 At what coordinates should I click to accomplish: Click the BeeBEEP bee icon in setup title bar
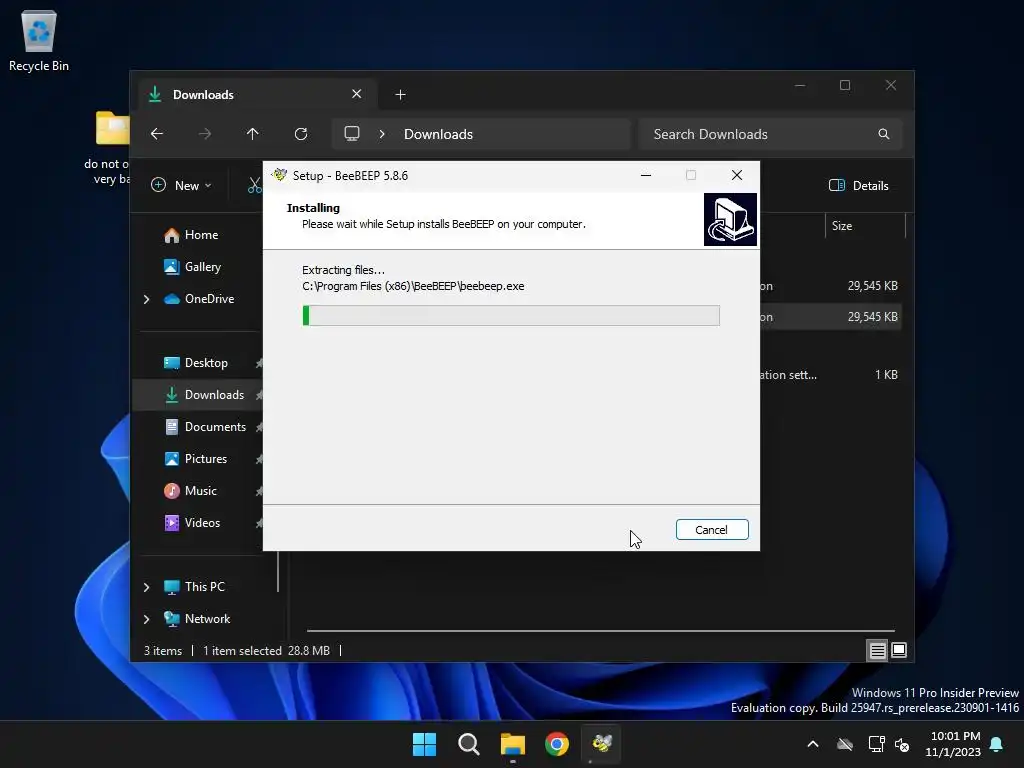click(280, 175)
